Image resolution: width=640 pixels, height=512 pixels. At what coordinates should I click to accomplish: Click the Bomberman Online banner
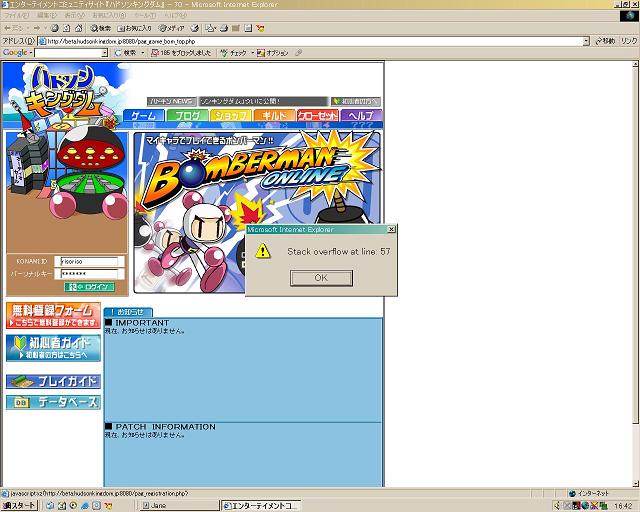point(257,212)
